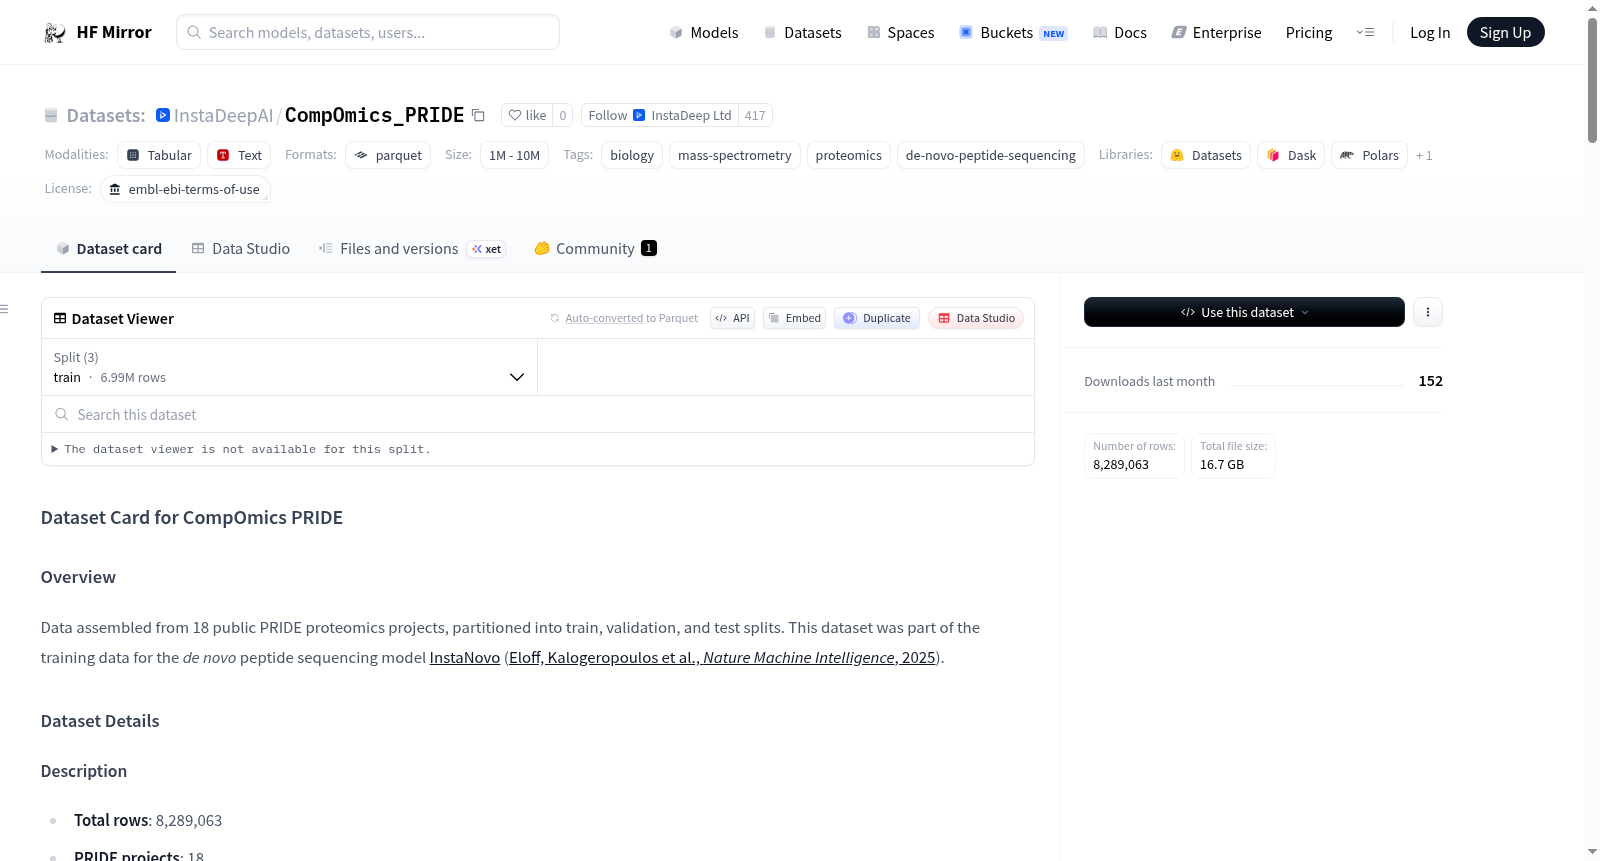Like the dataset with heart button
1600x861 pixels.
coord(527,115)
